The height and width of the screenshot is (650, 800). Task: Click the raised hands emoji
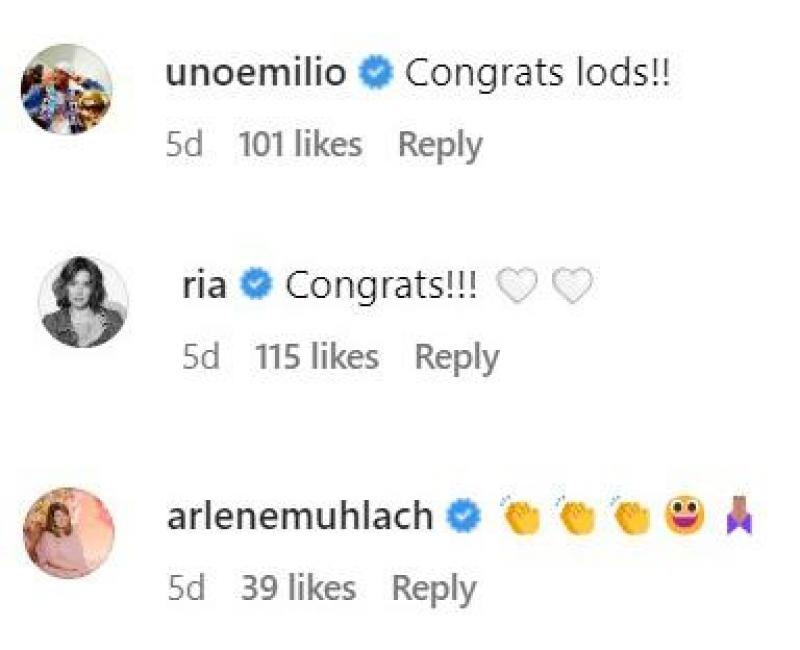point(741,516)
